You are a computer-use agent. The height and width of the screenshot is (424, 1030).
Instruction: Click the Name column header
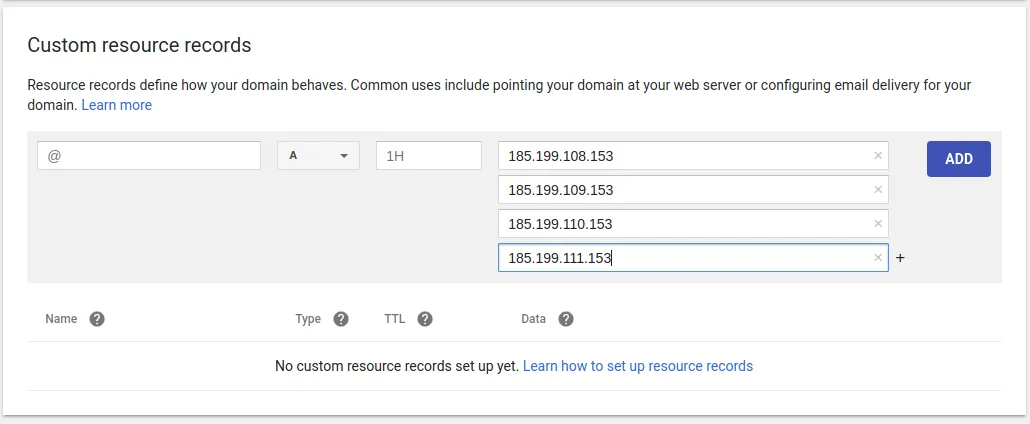click(x=61, y=319)
